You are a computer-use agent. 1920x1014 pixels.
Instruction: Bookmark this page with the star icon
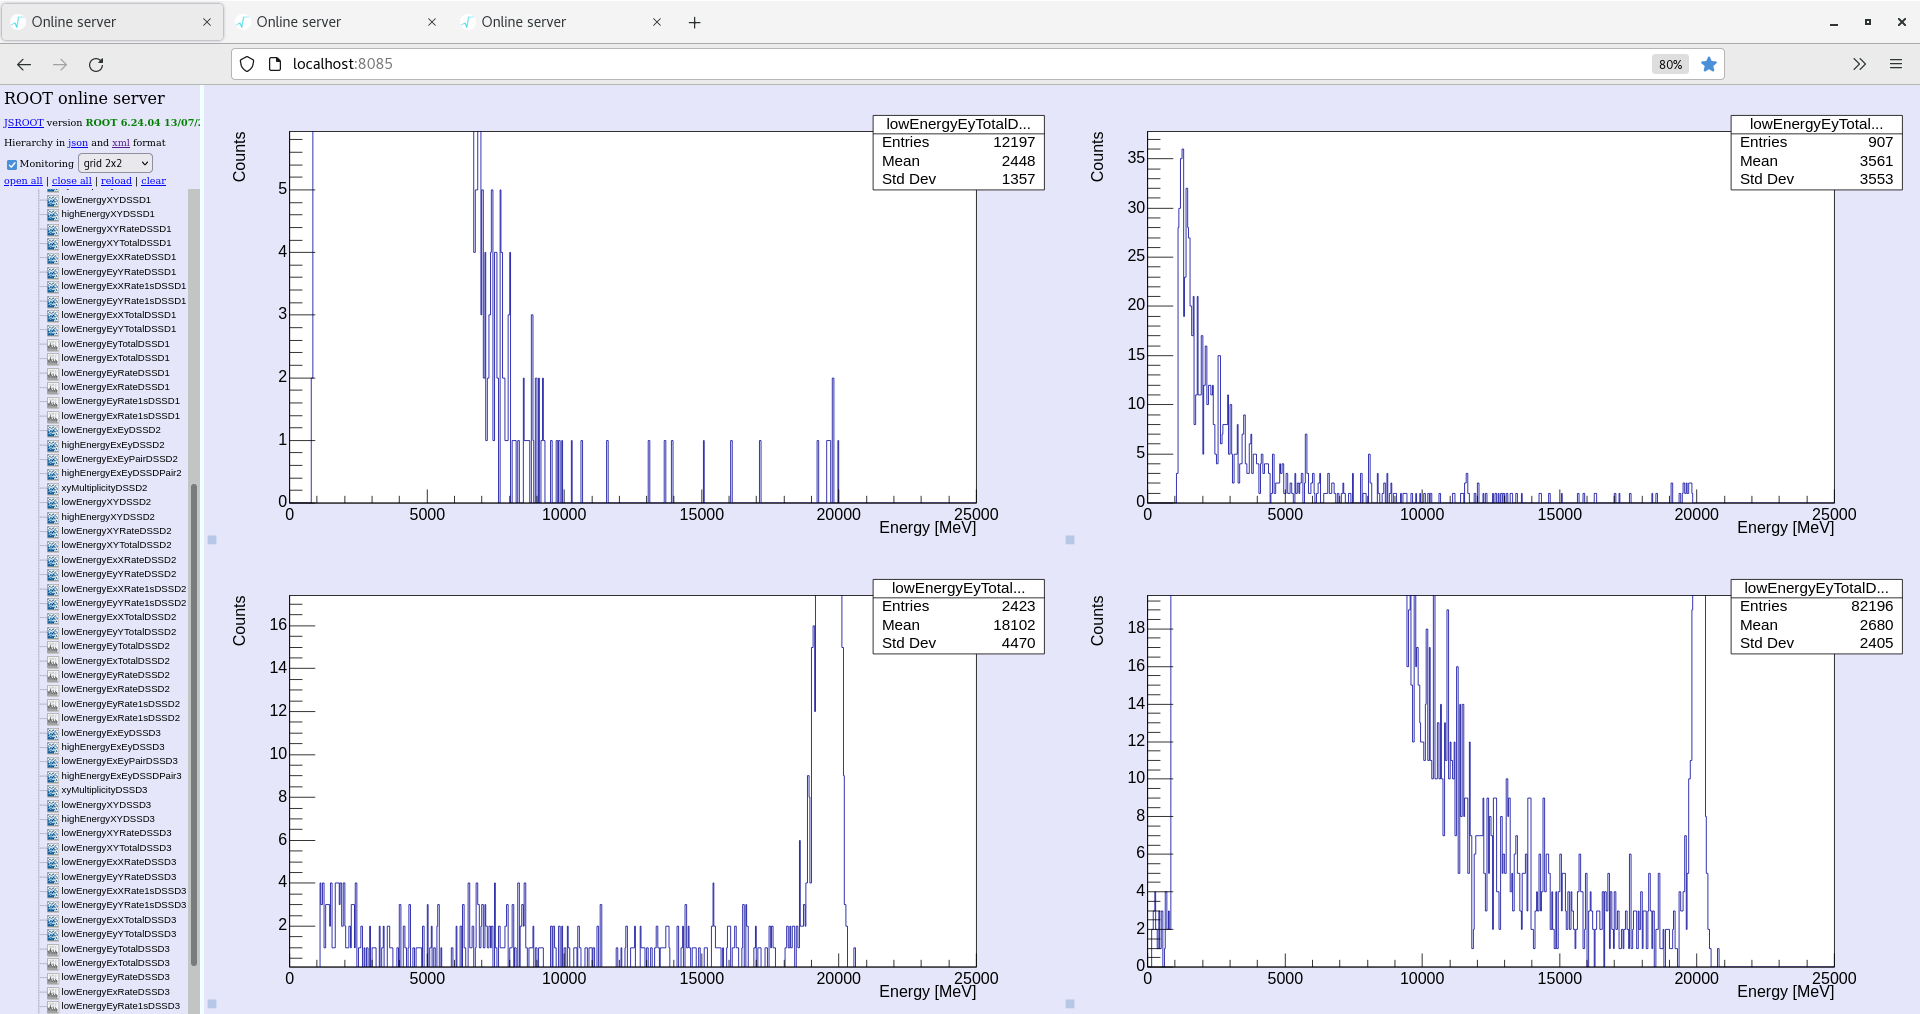point(1709,64)
